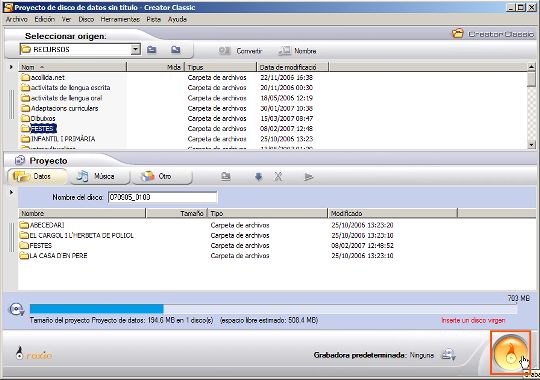Click the blue down-arrow add icon

[258, 177]
